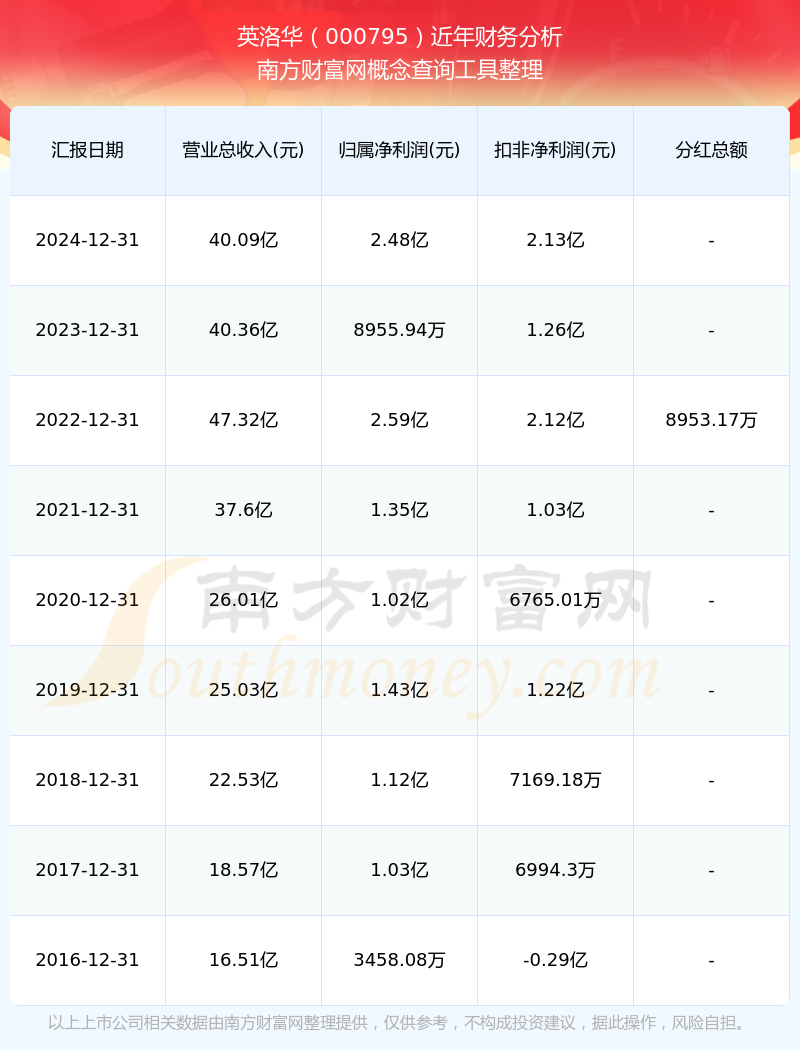Click the 1.22亿 adjusted profit cell
Viewport: 800px width, 1050px height.
(556, 690)
